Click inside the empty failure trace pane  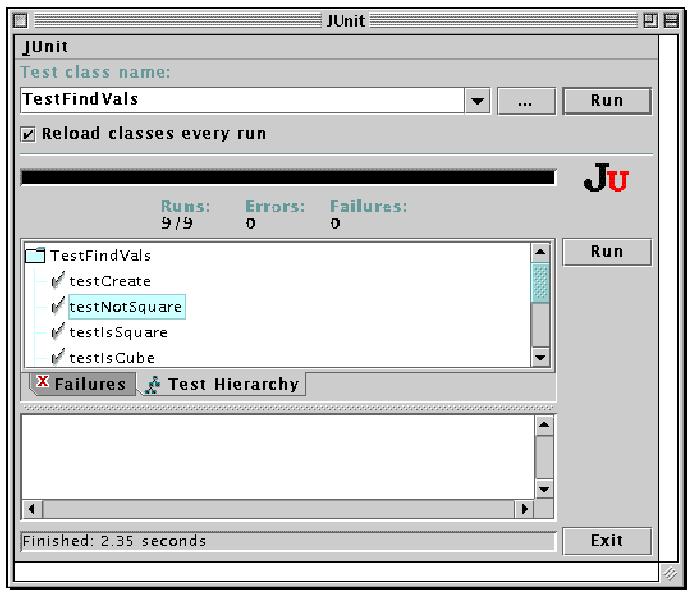point(278,457)
